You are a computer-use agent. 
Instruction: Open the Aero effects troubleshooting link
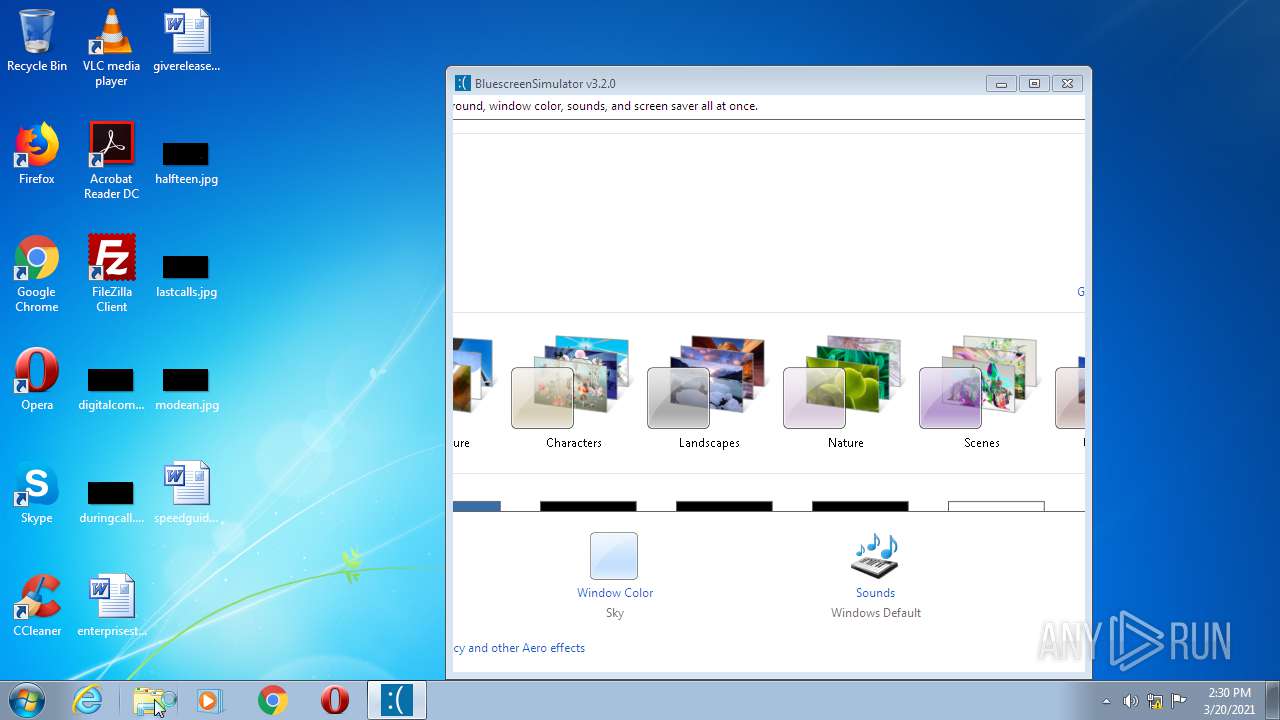pyautogui.click(x=519, y=648)
